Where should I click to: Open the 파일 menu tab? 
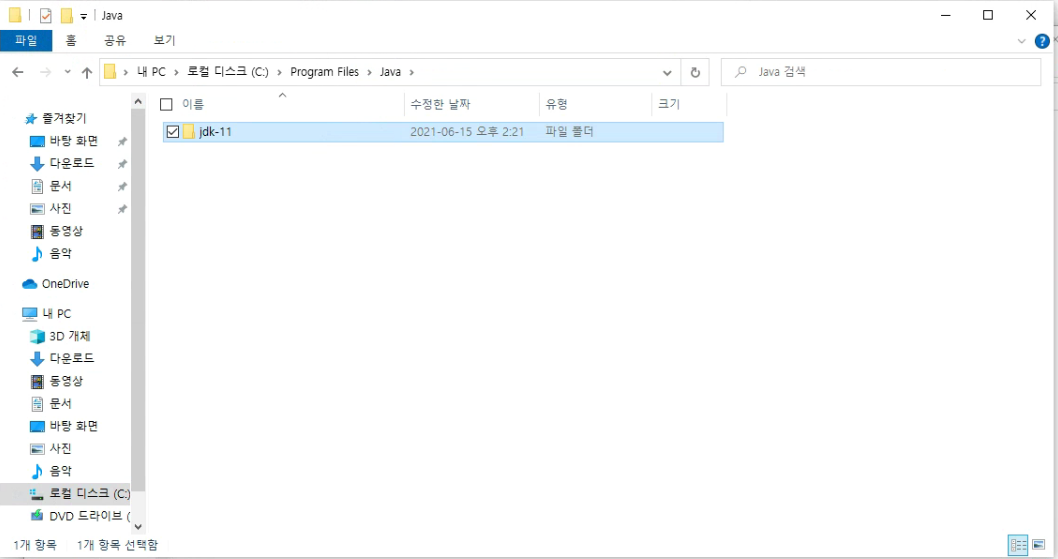tap(26, 41)
